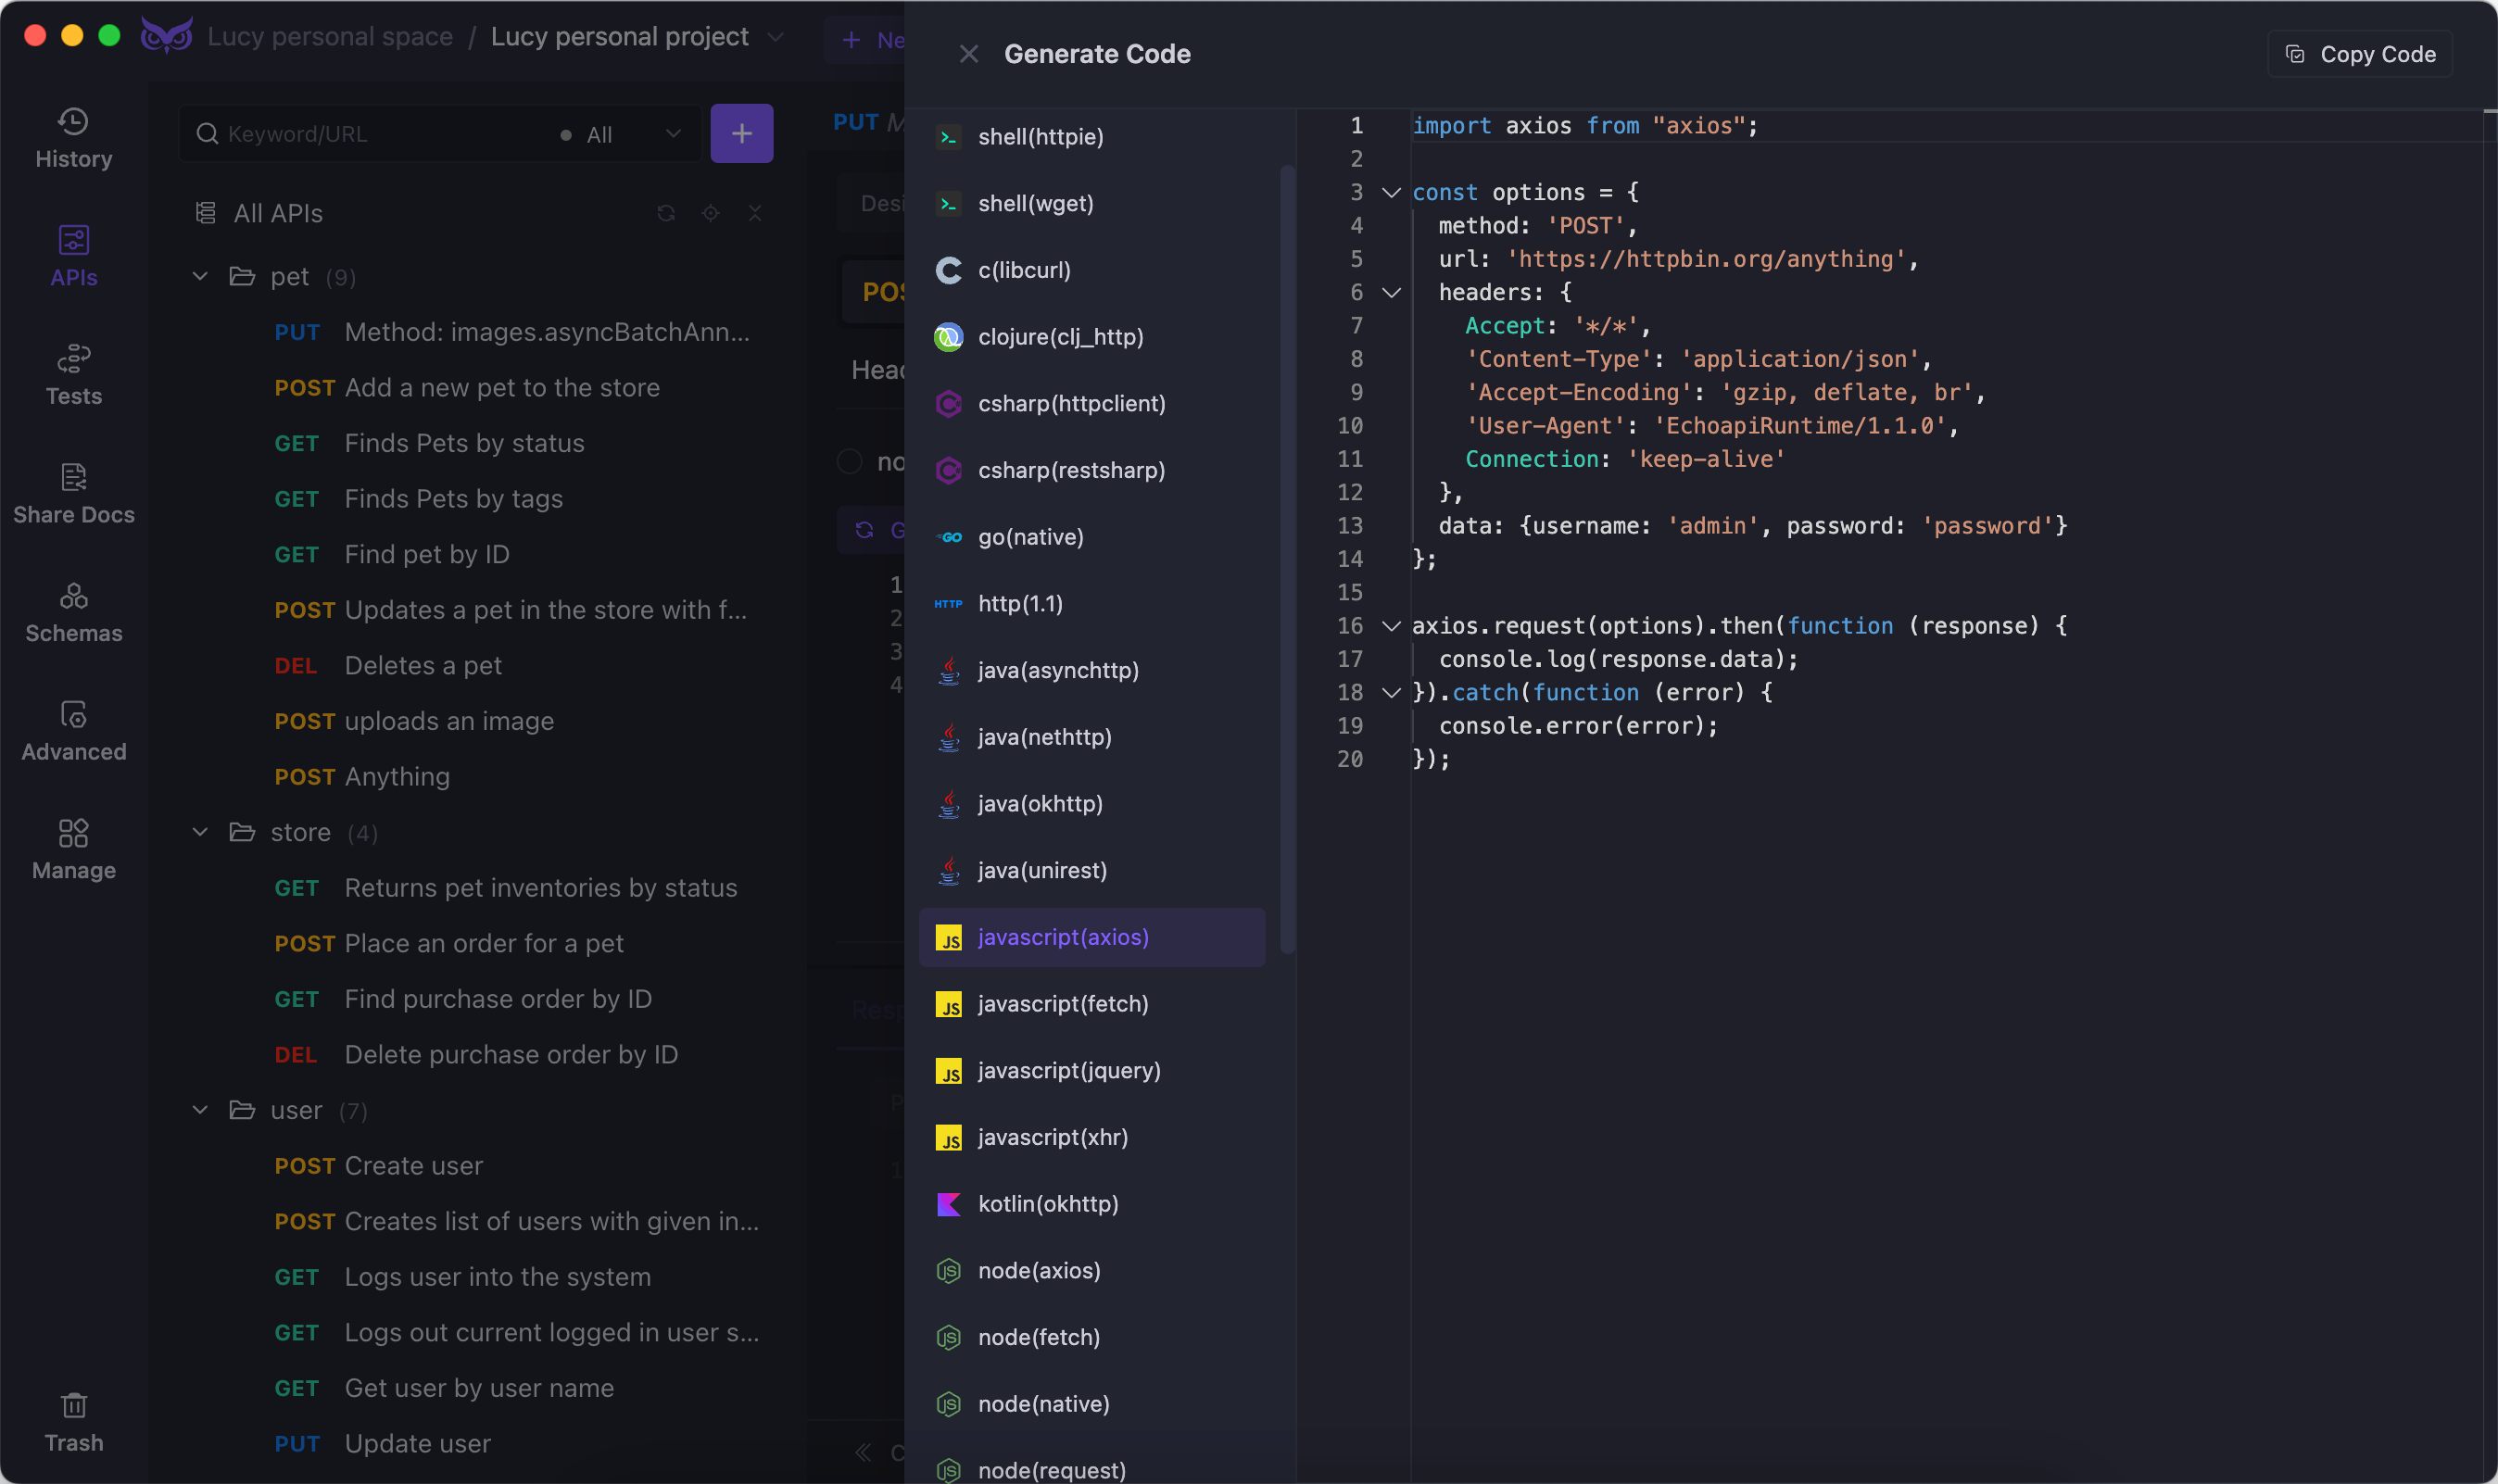Click locate target icon beside All APIs
2498x1484 pixels.
[710, 213]
